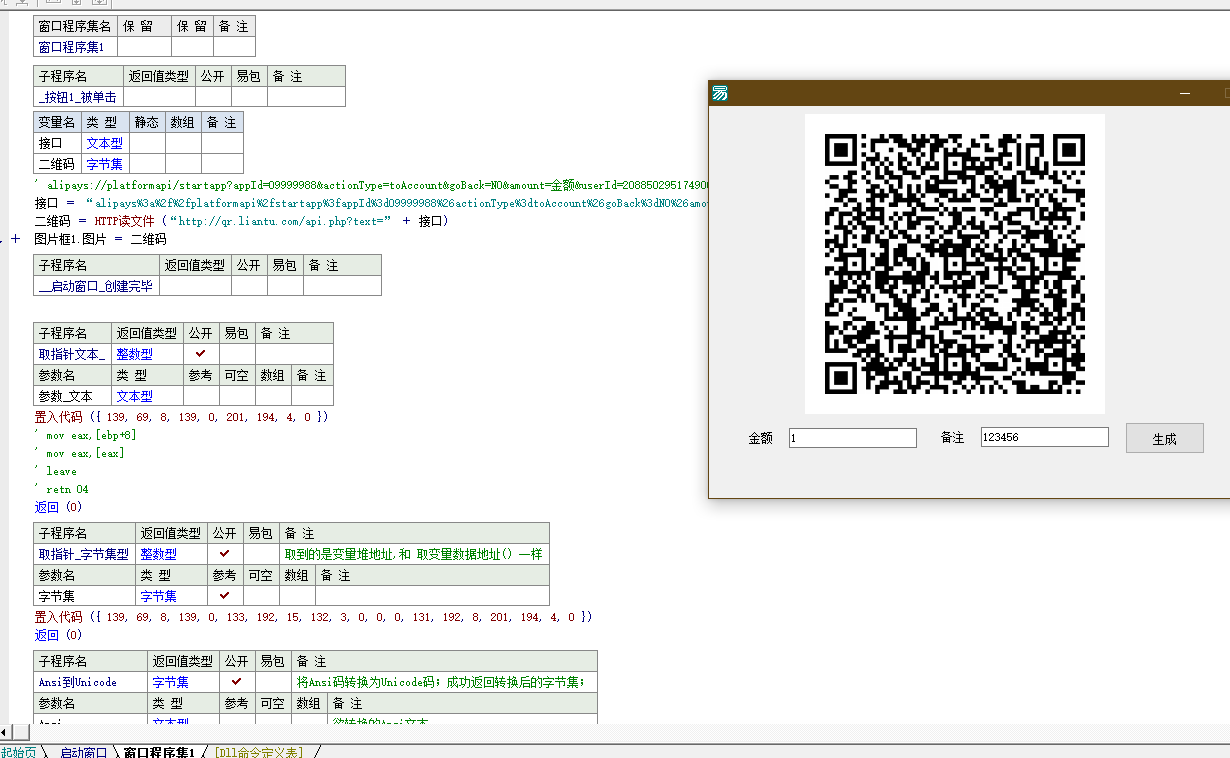The image size is (1230, 758).
Task: Click the 文本型 type of 接口 variable
Action: click(x=104, y=143)
